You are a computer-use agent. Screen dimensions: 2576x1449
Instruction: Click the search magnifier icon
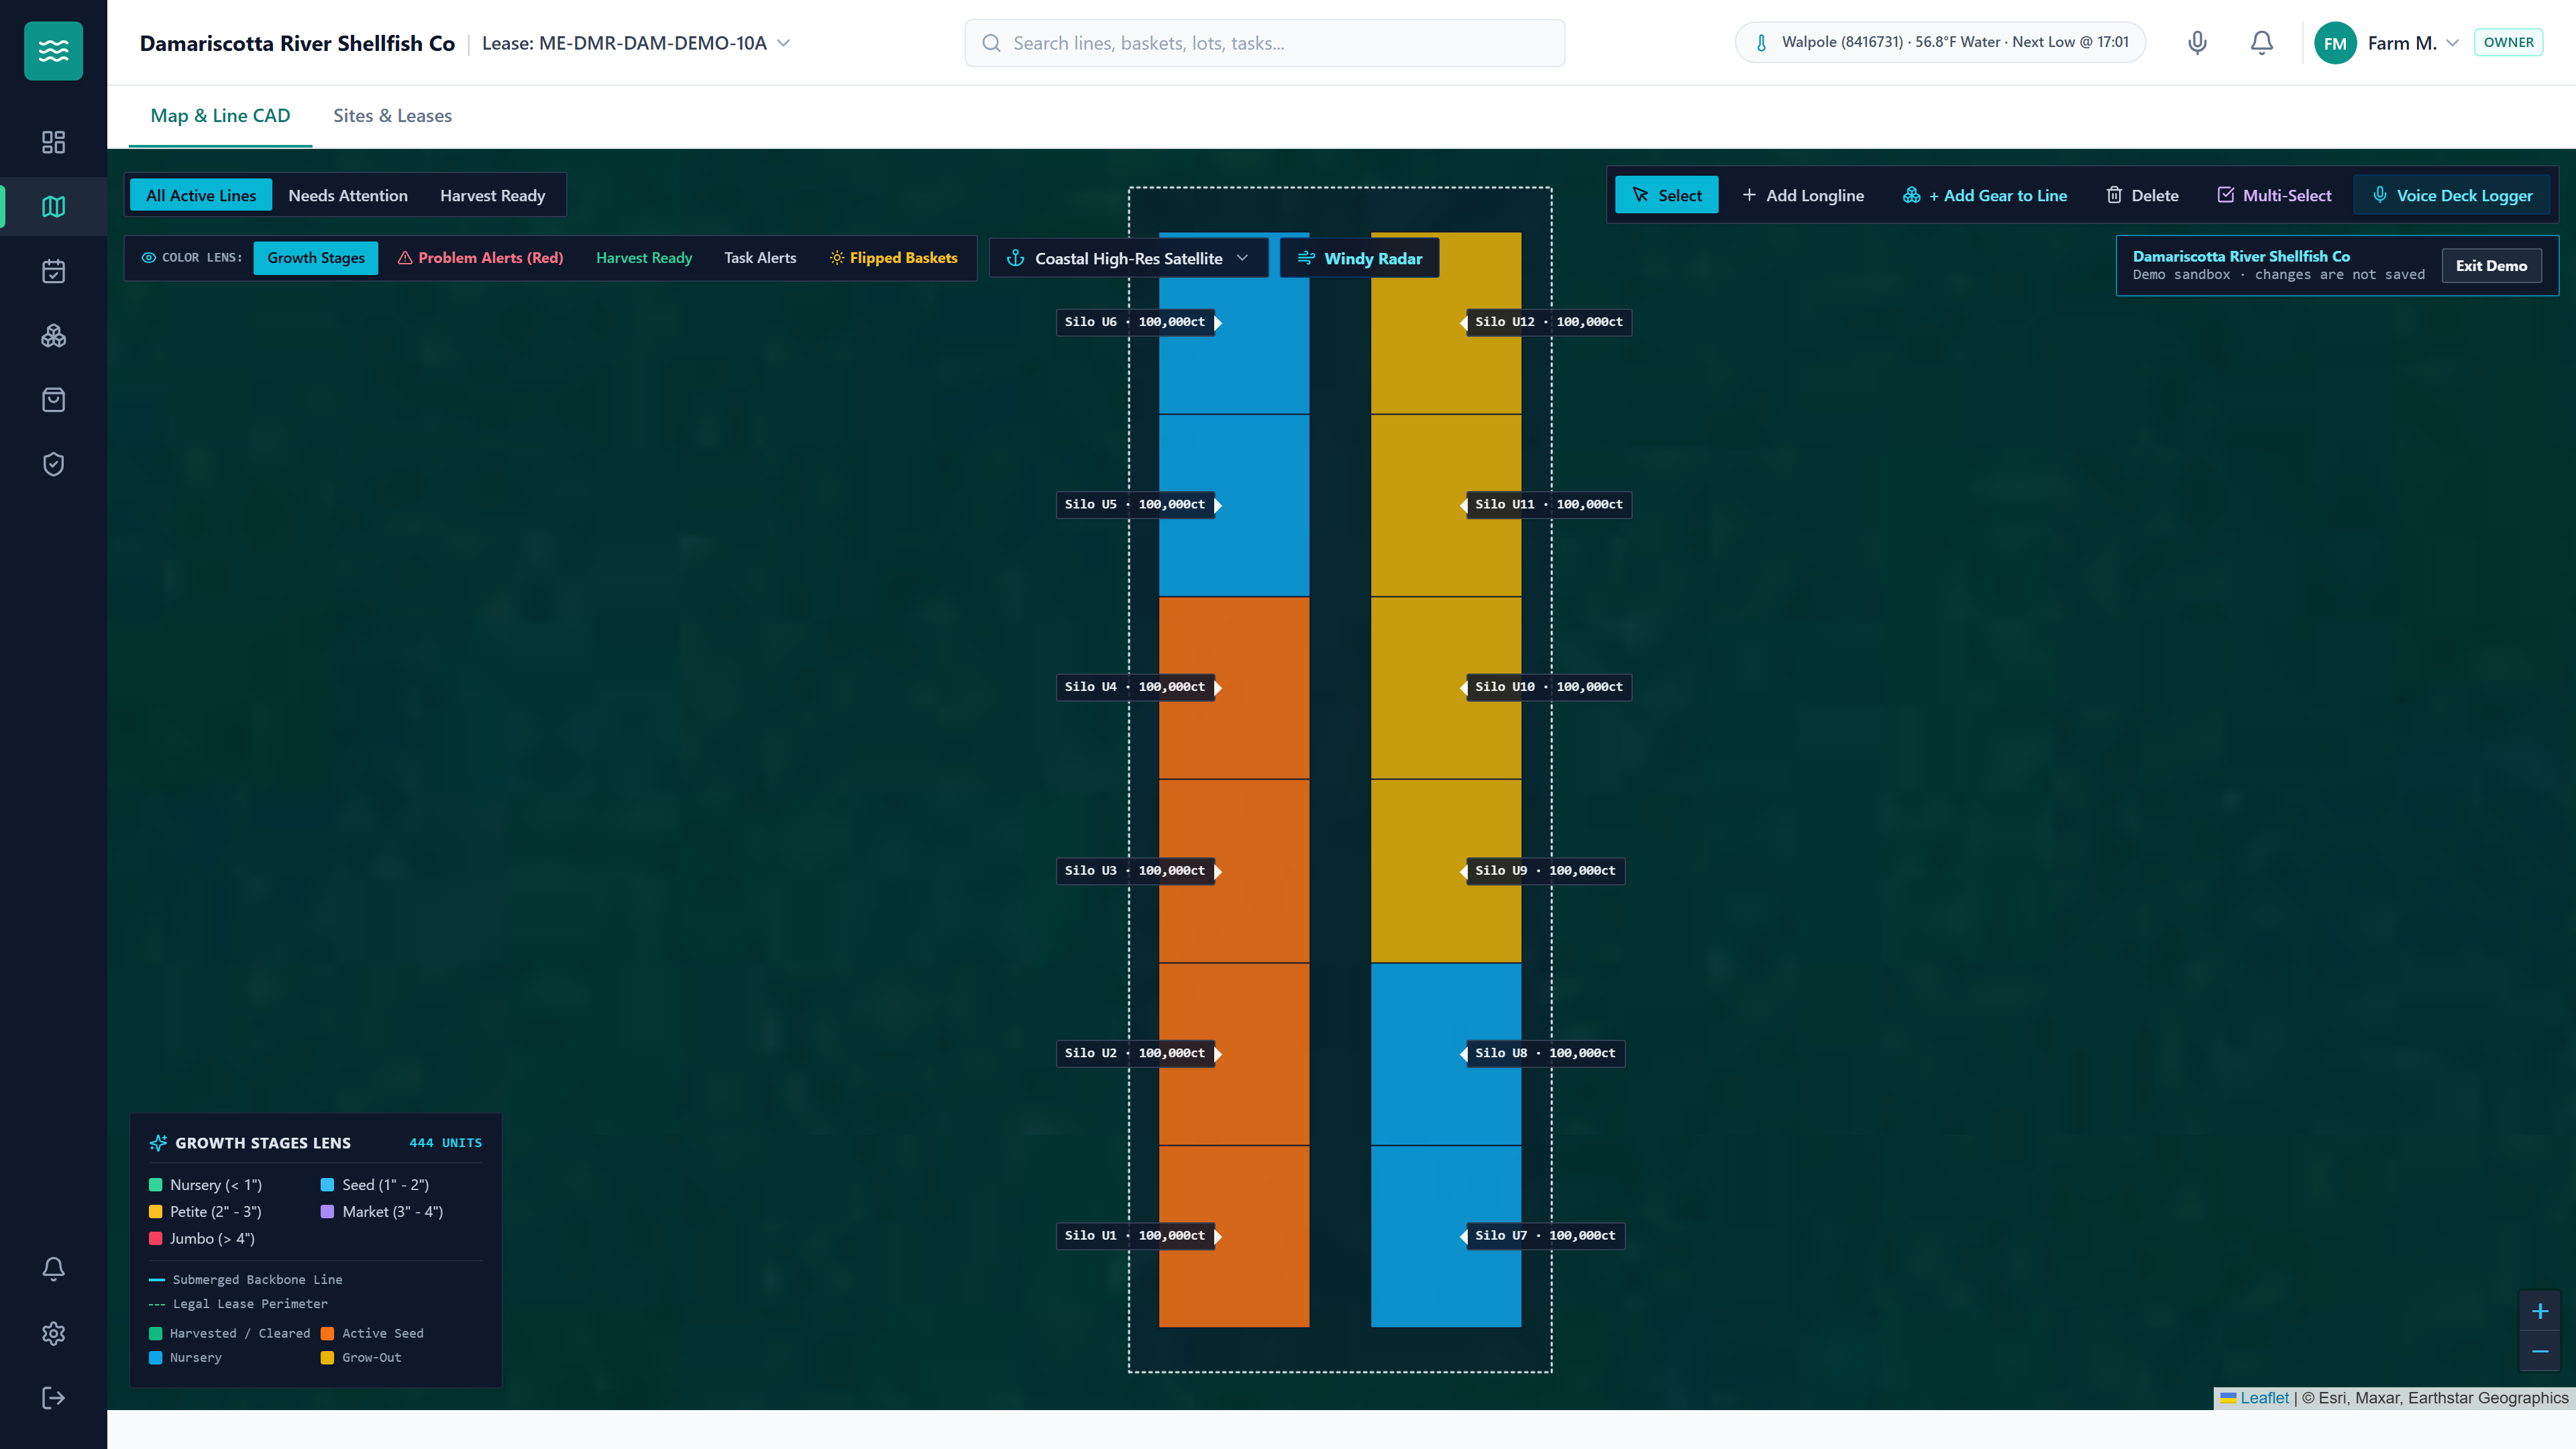pos(991,43)
